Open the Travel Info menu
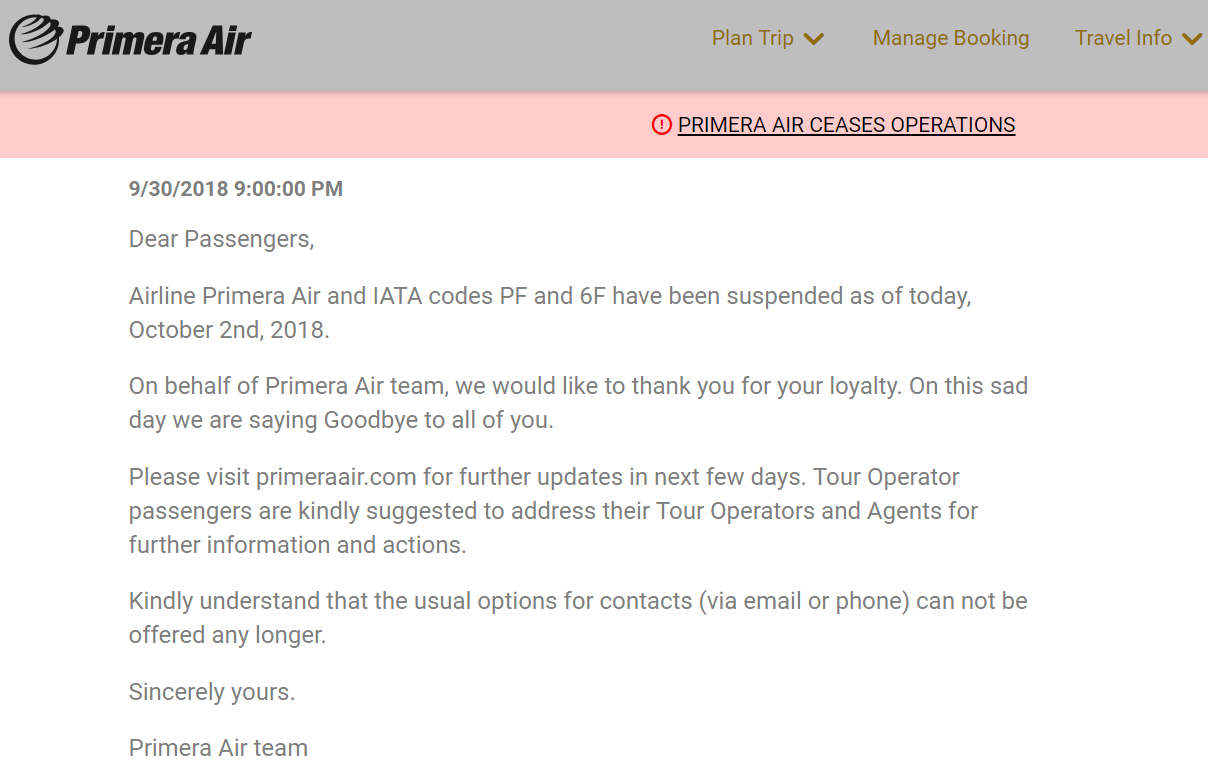Viewport: 1208px width, 772px height. (1123, 38)
